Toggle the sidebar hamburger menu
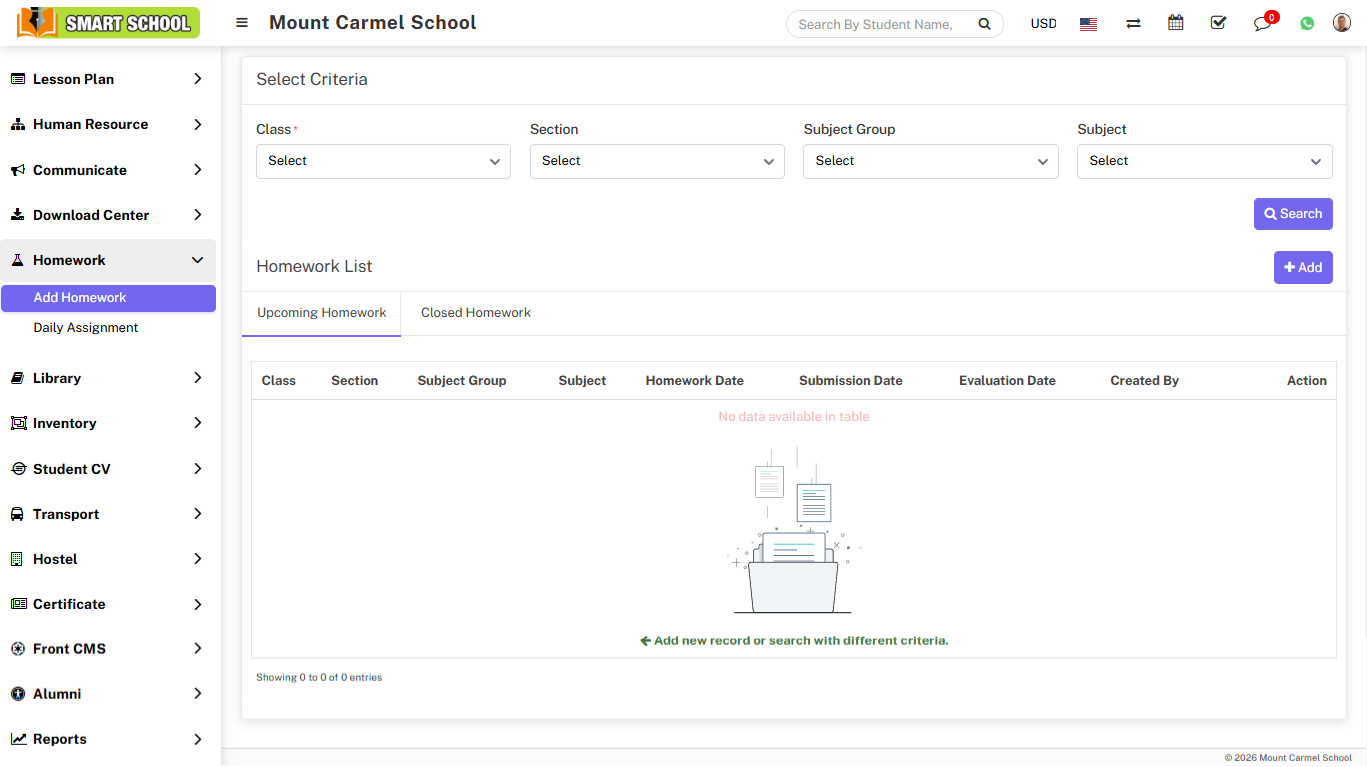Viewport: 1367px width, 767px height. [242, 23]
